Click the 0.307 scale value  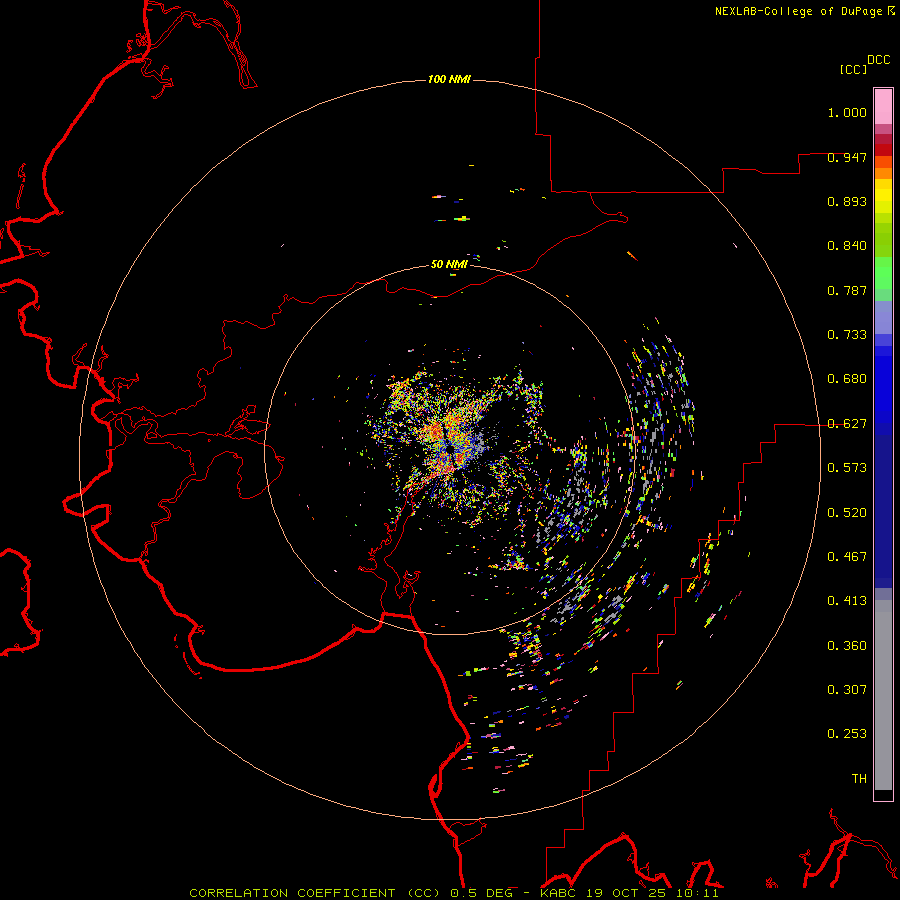coord(847,690)
